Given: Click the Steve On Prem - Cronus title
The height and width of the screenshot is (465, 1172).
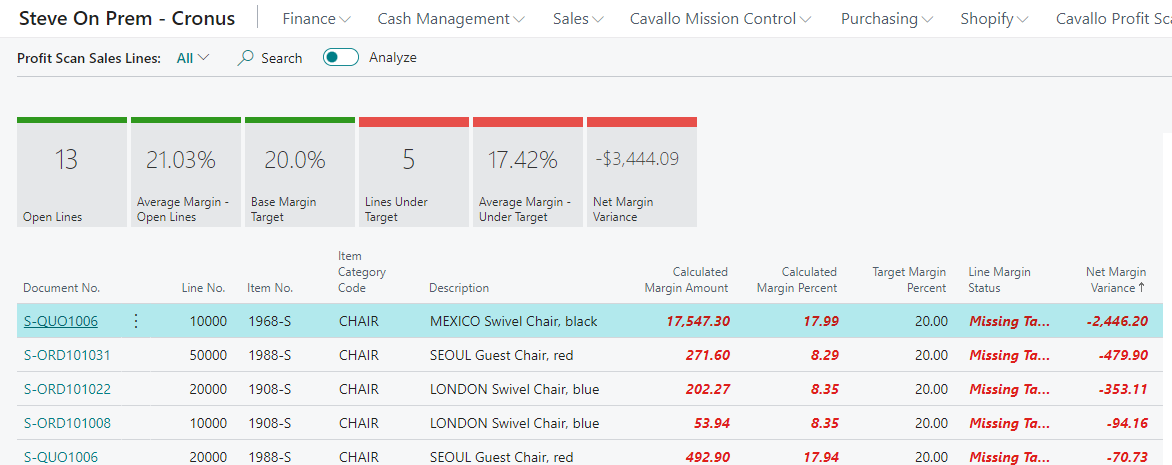Looking at the screenshot, I should [x=127, y=19].
